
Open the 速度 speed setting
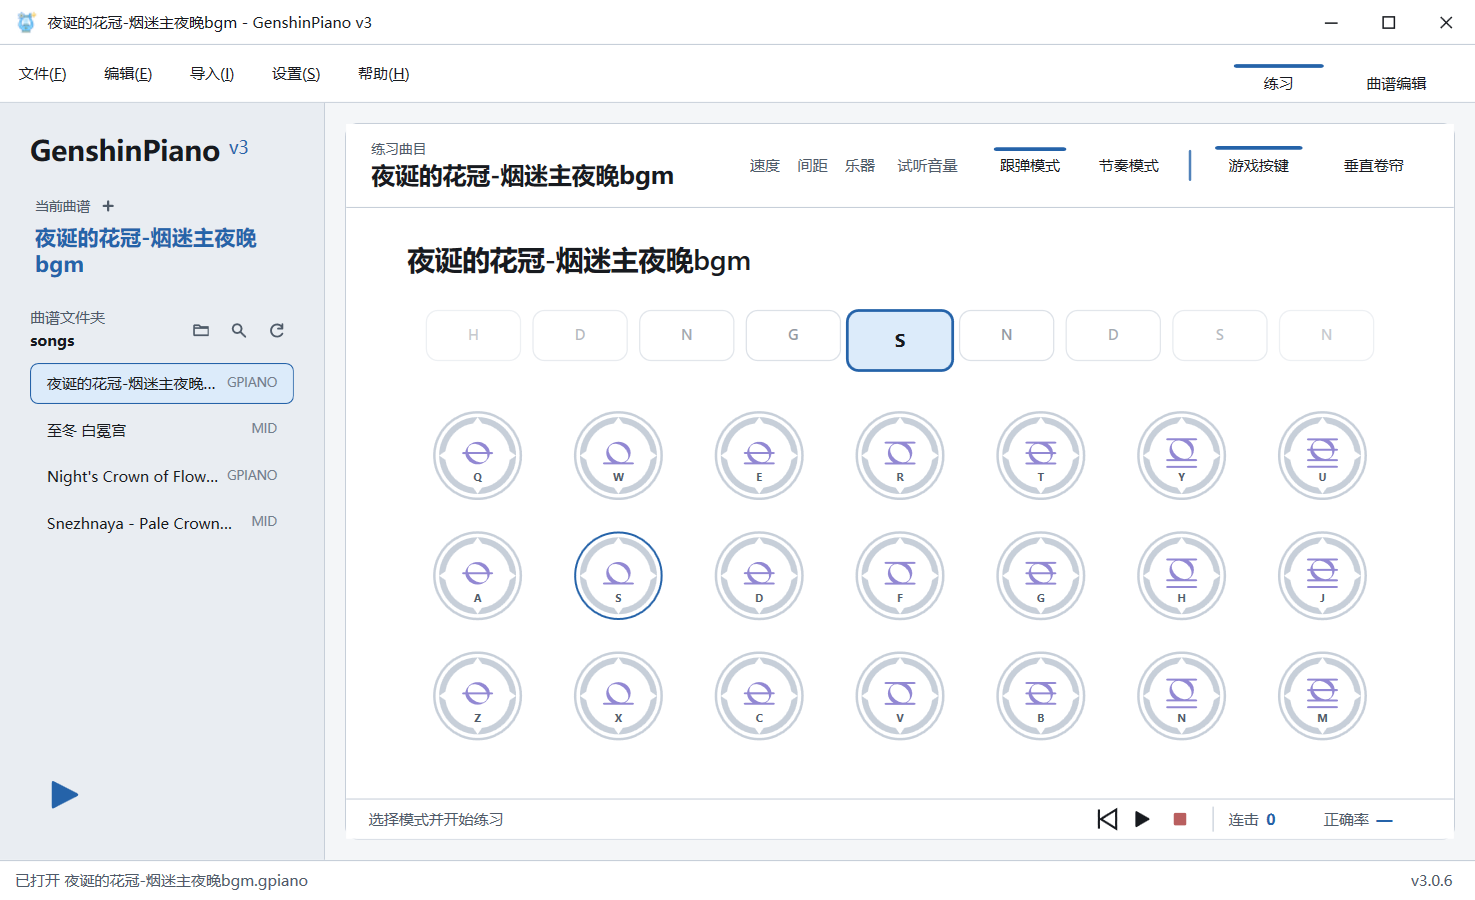pos(765,166)
